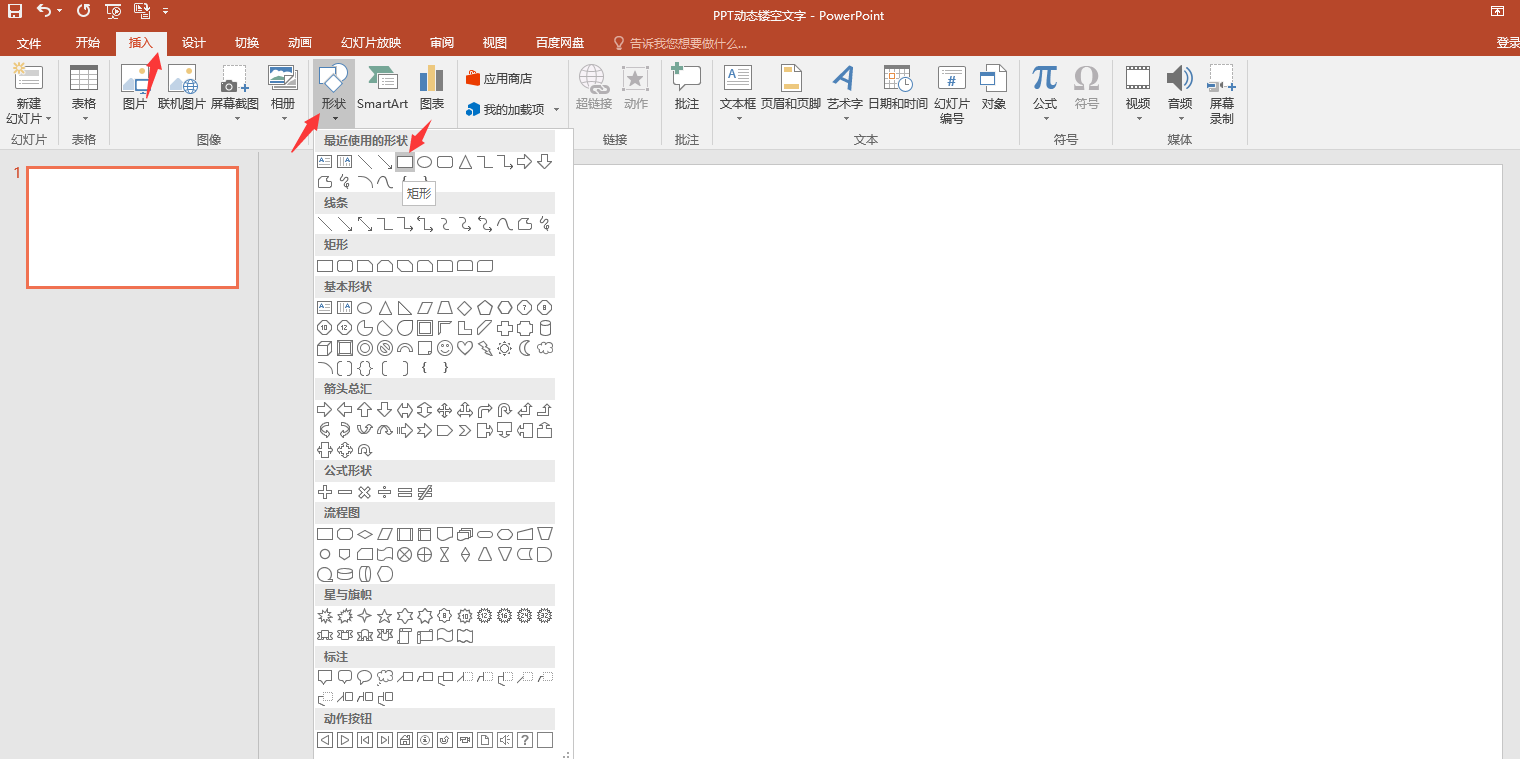Select the donut ring shape
This screenshot has height=759, width=1520.
pyautogui.click(x=365, y=348)
